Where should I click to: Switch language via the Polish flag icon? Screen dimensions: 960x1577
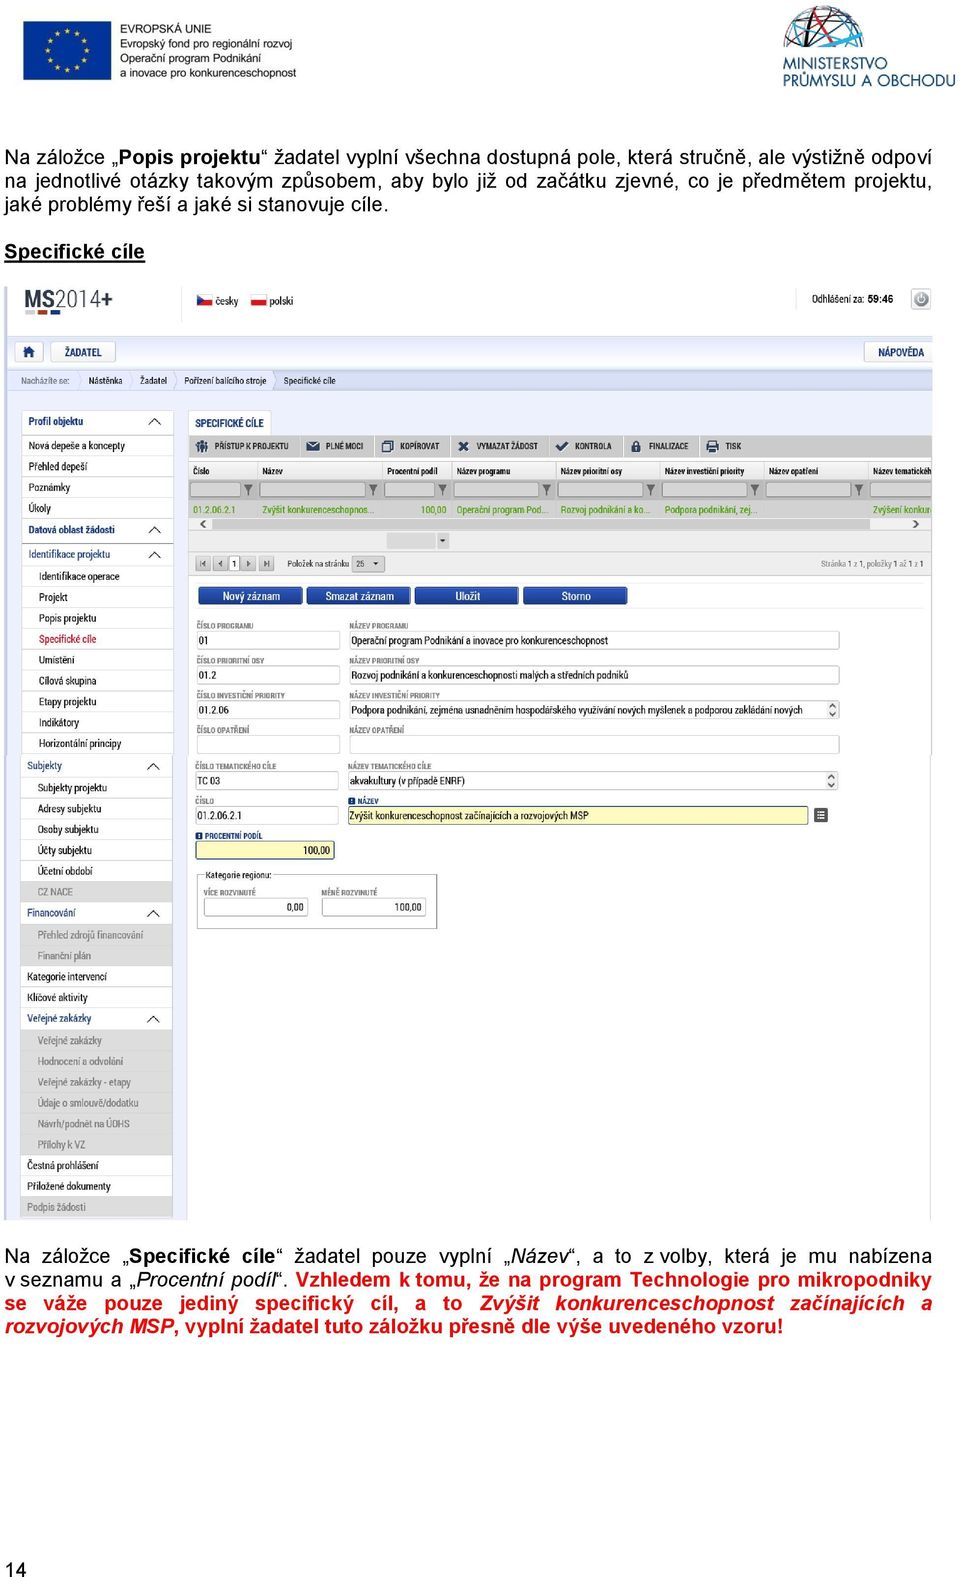(258, 301)
